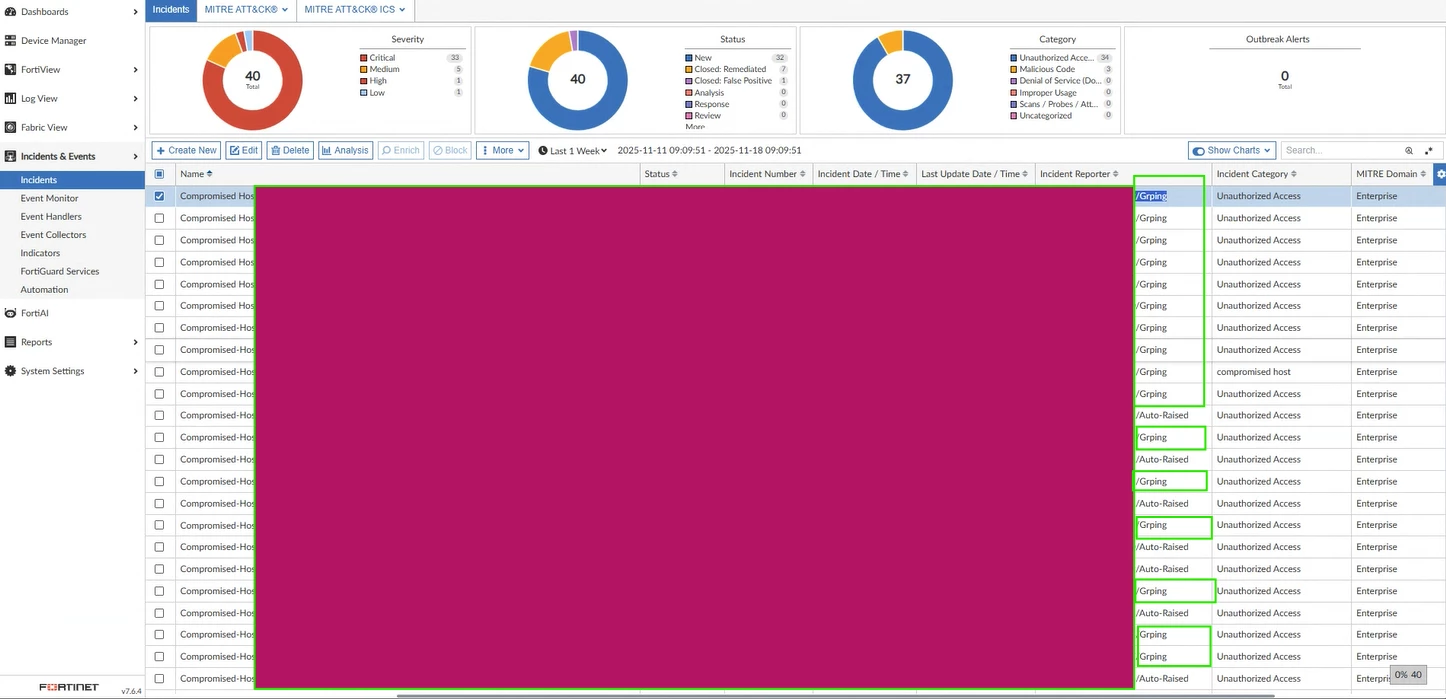Click the clock icon beside Last 1 Week
Screen dimensions: 1446x699
tap(543, 151)
